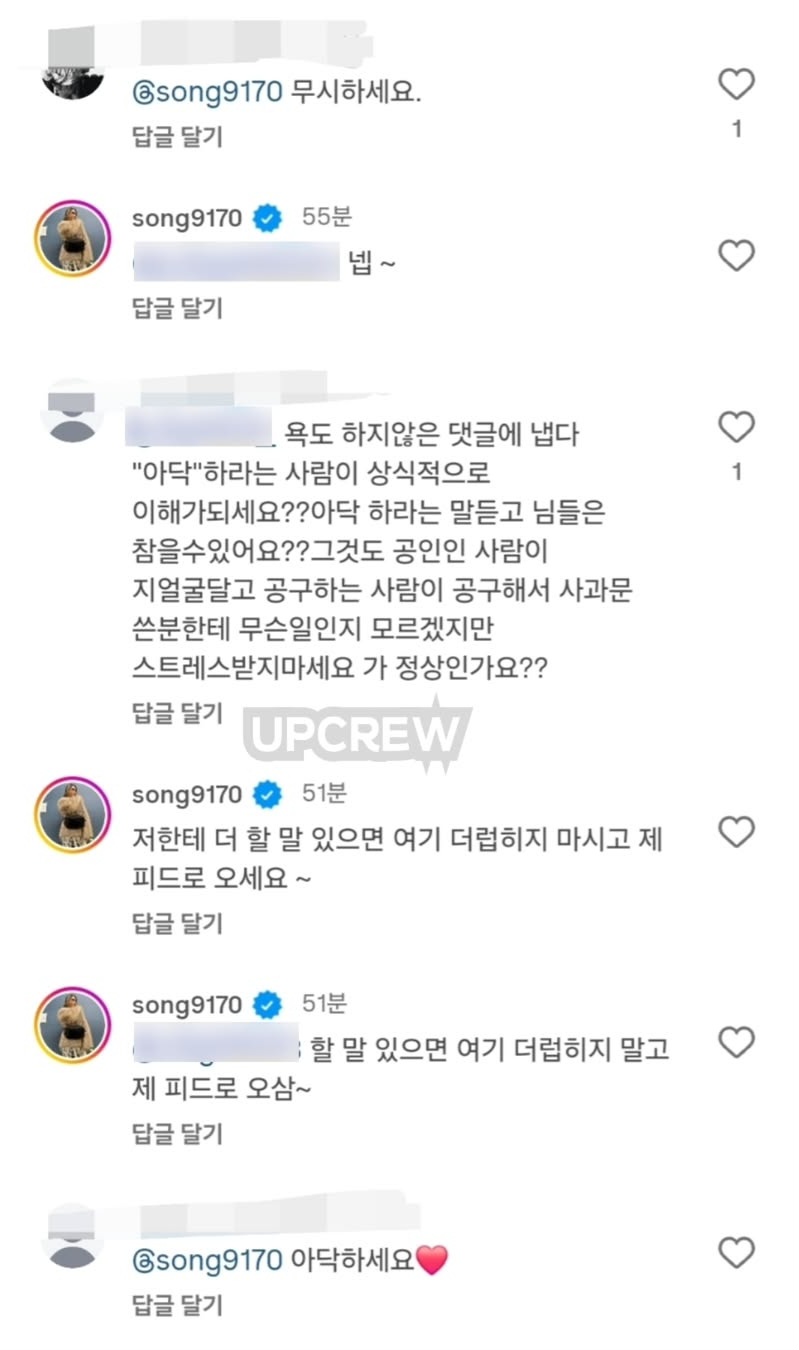Open song9170's profile picture on the "넵 ~" reply

coord(72,237)
